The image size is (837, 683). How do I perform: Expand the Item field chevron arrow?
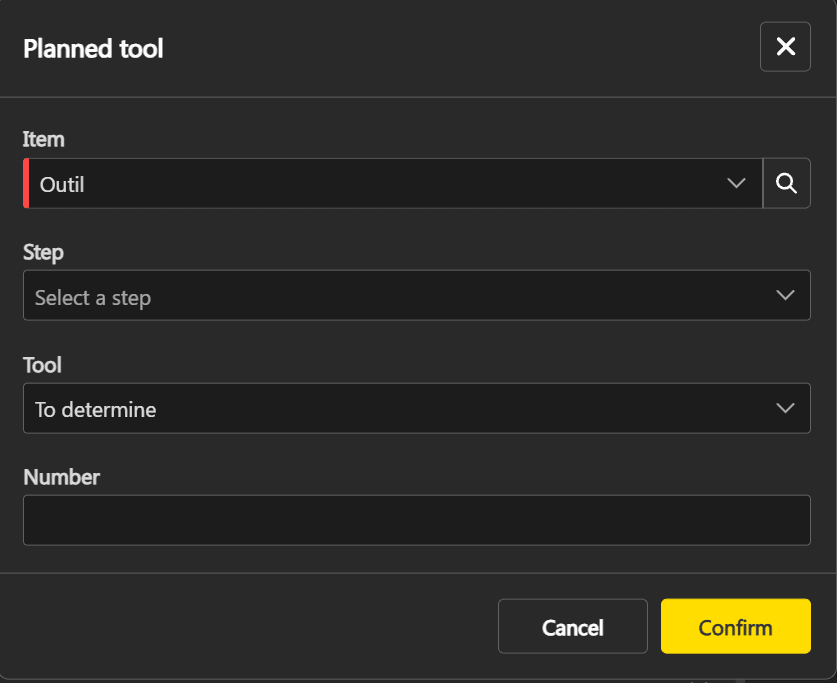736,183
